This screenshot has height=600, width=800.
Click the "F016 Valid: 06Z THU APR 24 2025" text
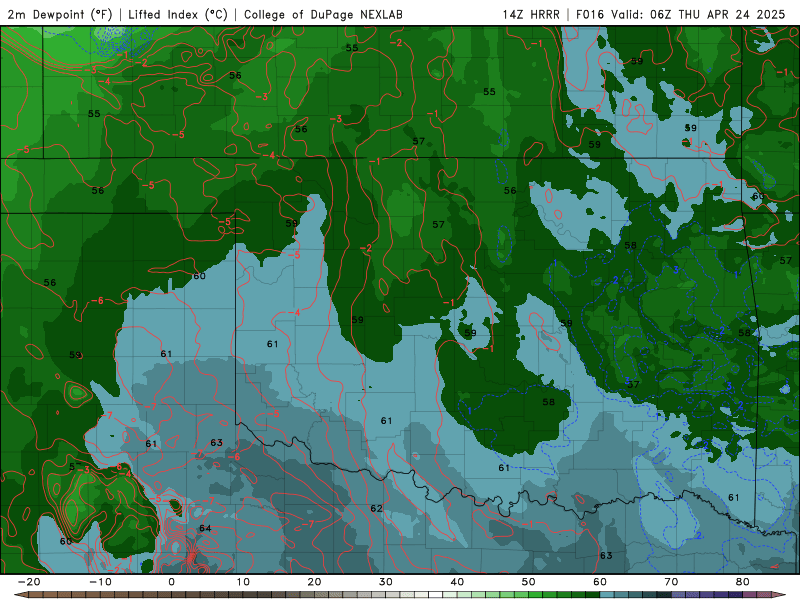click(x=681, y=15)
